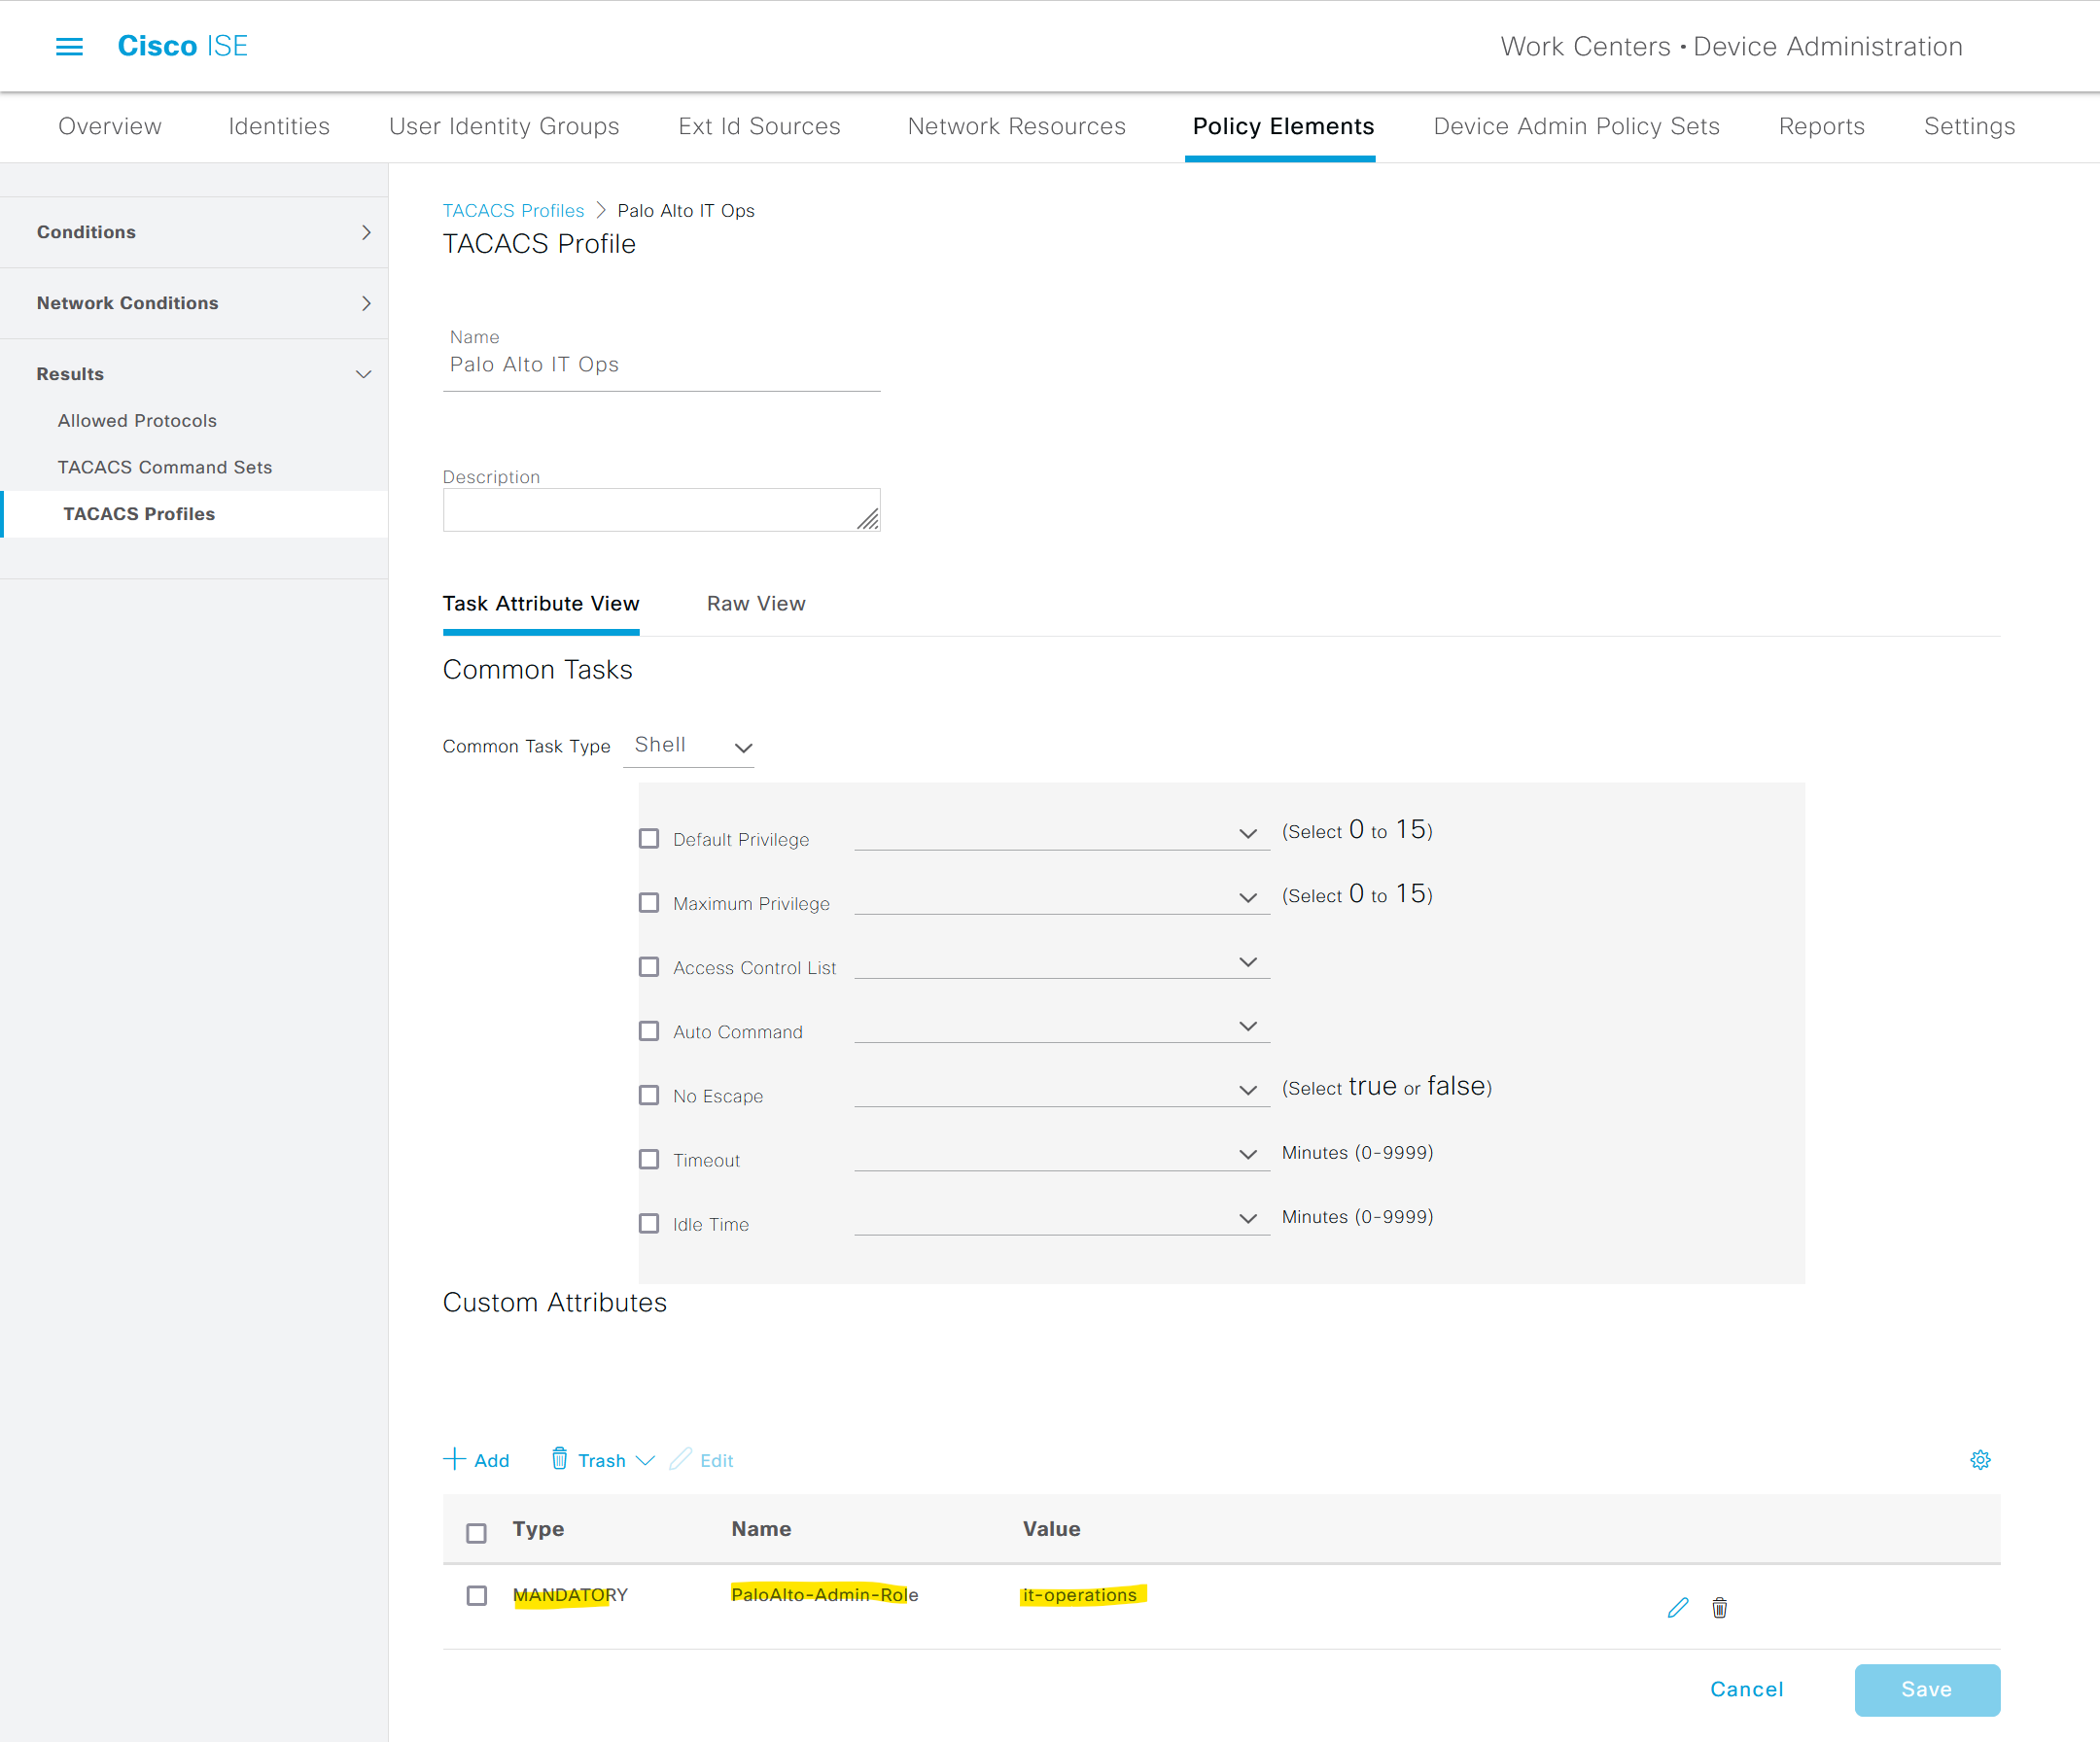Viewport: 2100px width, 1742px height.
Task: Click the Name field Palo Alto IT Ops
Action: click(661, 364)
